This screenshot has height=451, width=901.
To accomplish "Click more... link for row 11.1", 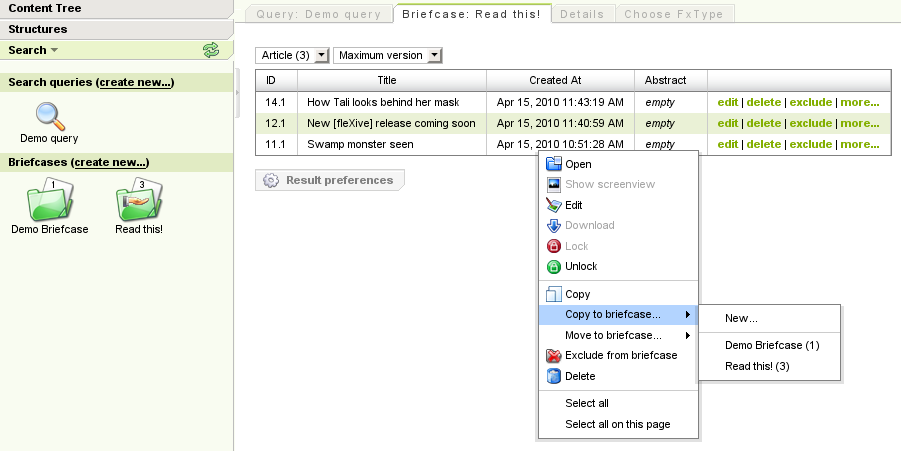I will (x=860, y=144).
